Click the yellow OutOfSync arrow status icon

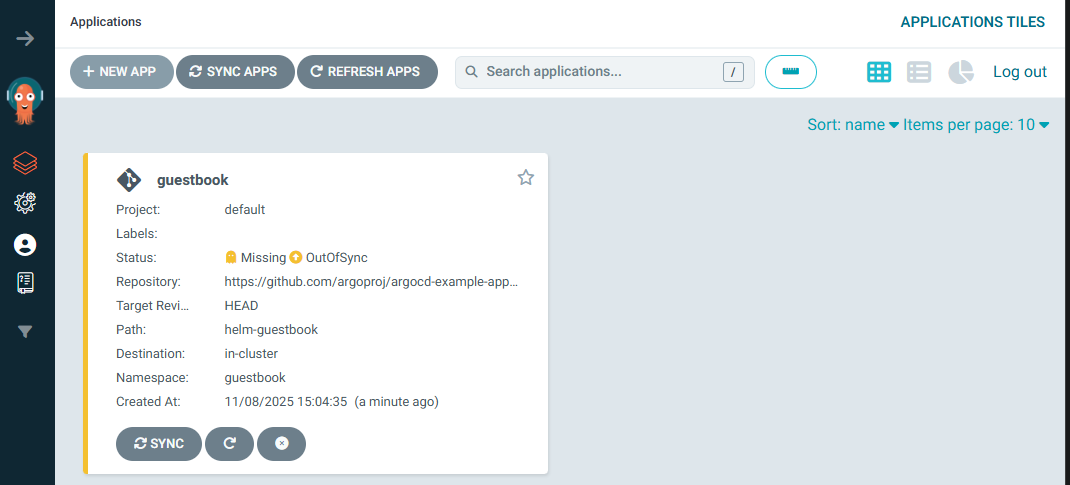pyautogui.click(x=295, y=257)
